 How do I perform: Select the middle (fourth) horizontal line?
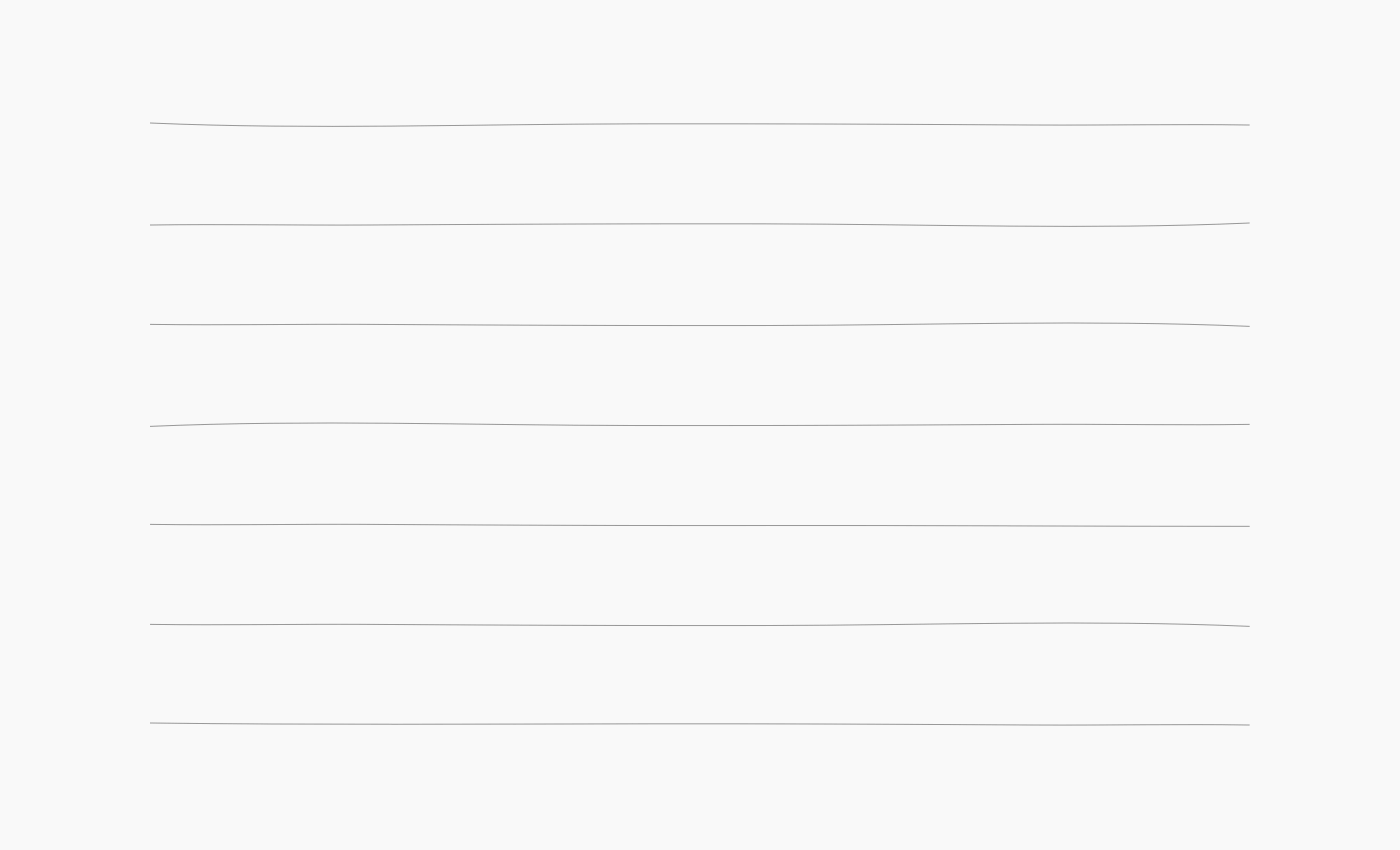coord(700,425)
